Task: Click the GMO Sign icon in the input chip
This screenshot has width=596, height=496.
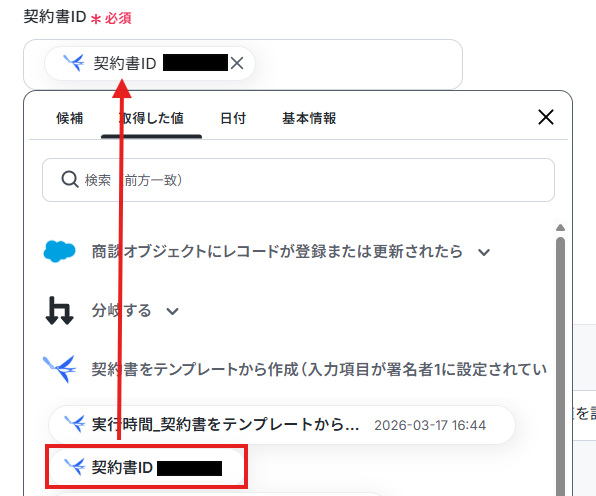Action: coord(74,63)
